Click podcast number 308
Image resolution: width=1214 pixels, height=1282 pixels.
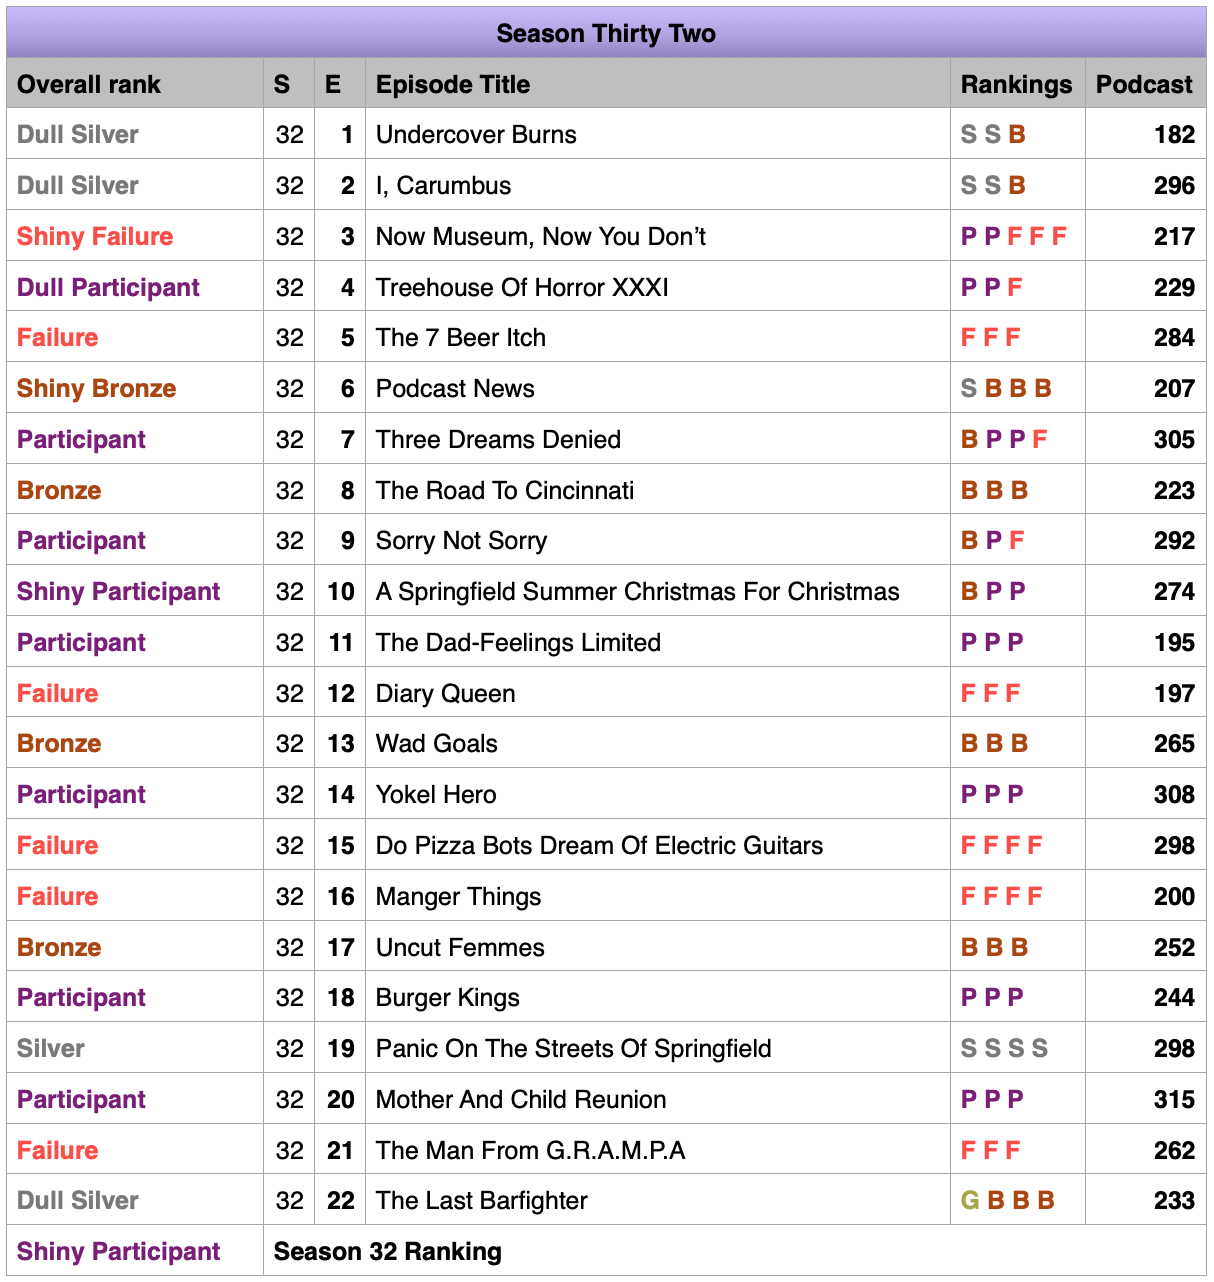pos(1174,794)
